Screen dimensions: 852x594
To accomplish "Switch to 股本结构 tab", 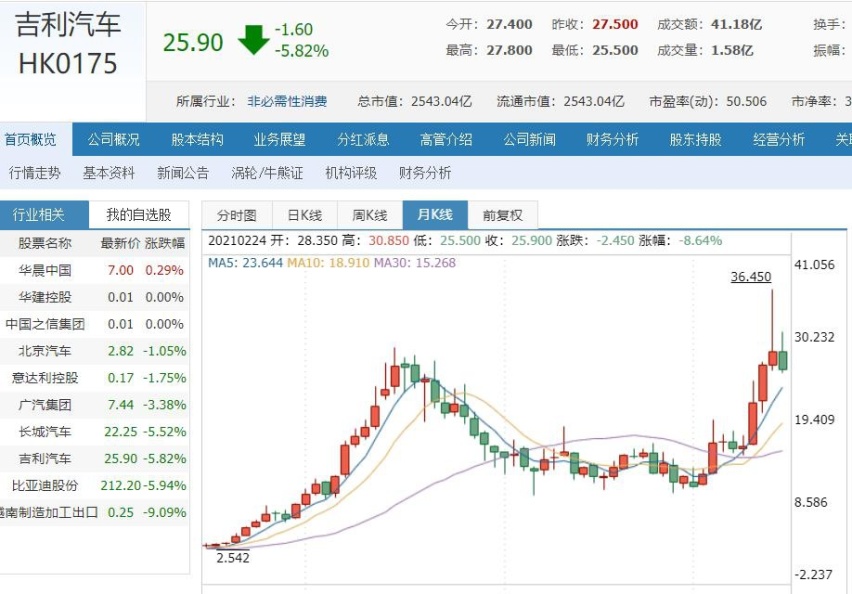I will 197,140.
